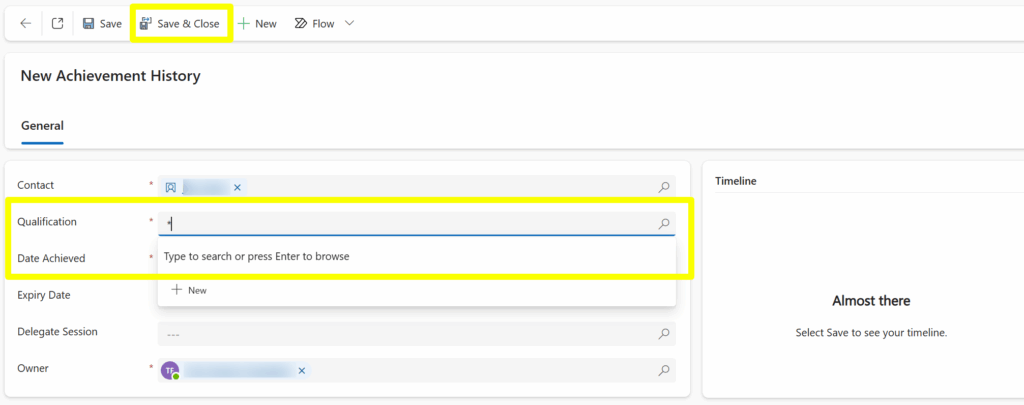Click the Owner lookup search icon

(664, 370)
